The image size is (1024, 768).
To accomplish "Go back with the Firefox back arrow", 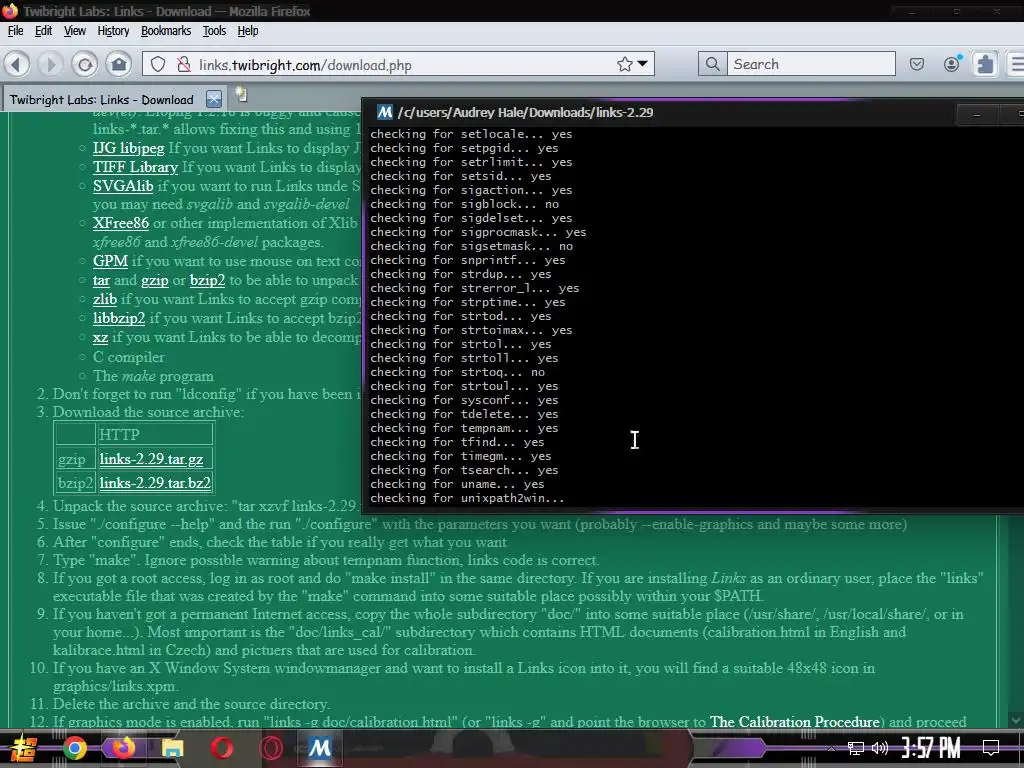I will tap(16, 64).
